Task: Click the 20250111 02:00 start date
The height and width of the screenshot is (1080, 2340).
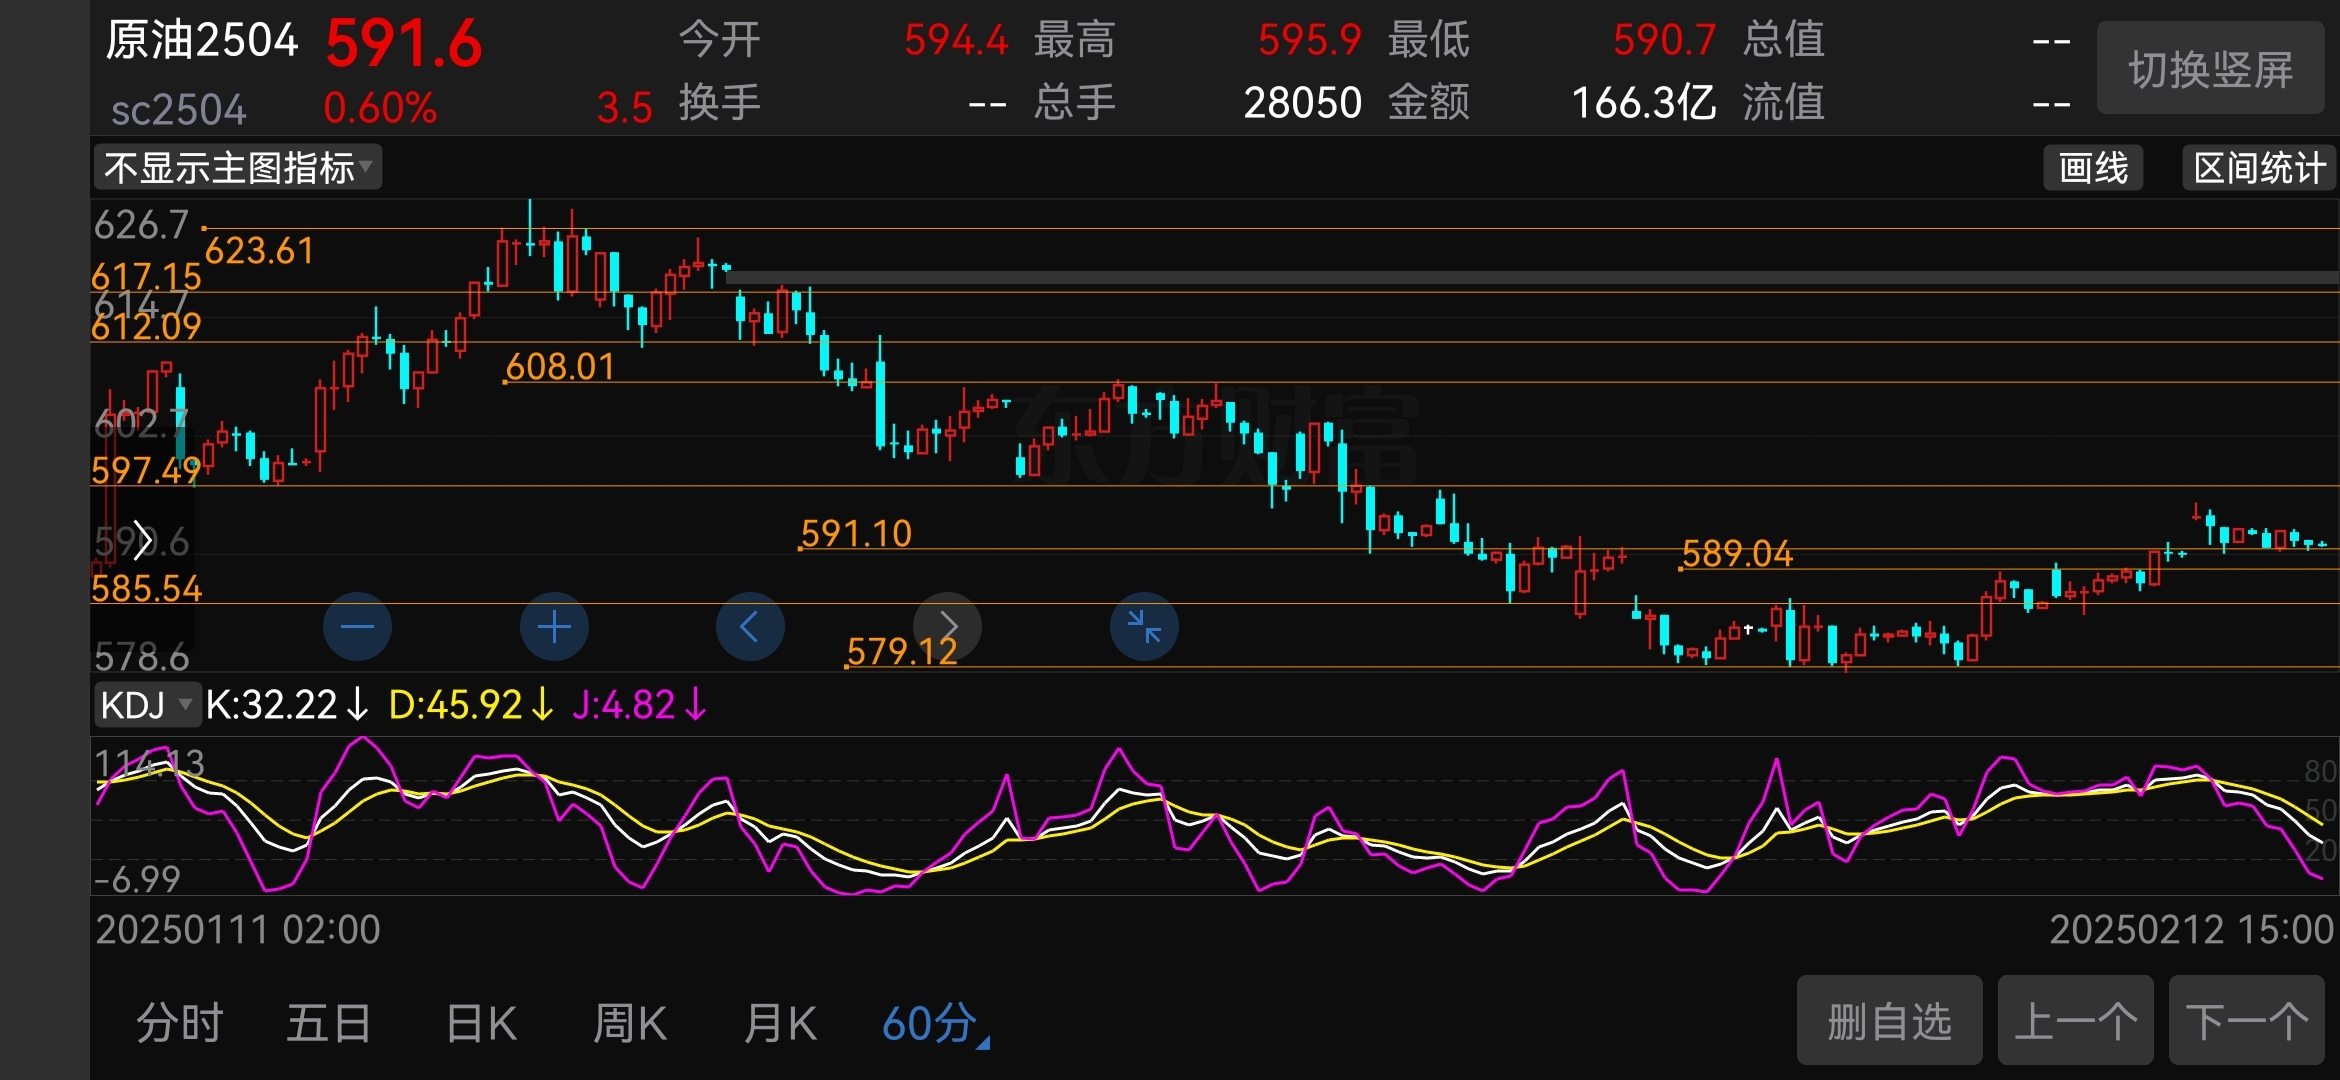Action: [238, 930]
